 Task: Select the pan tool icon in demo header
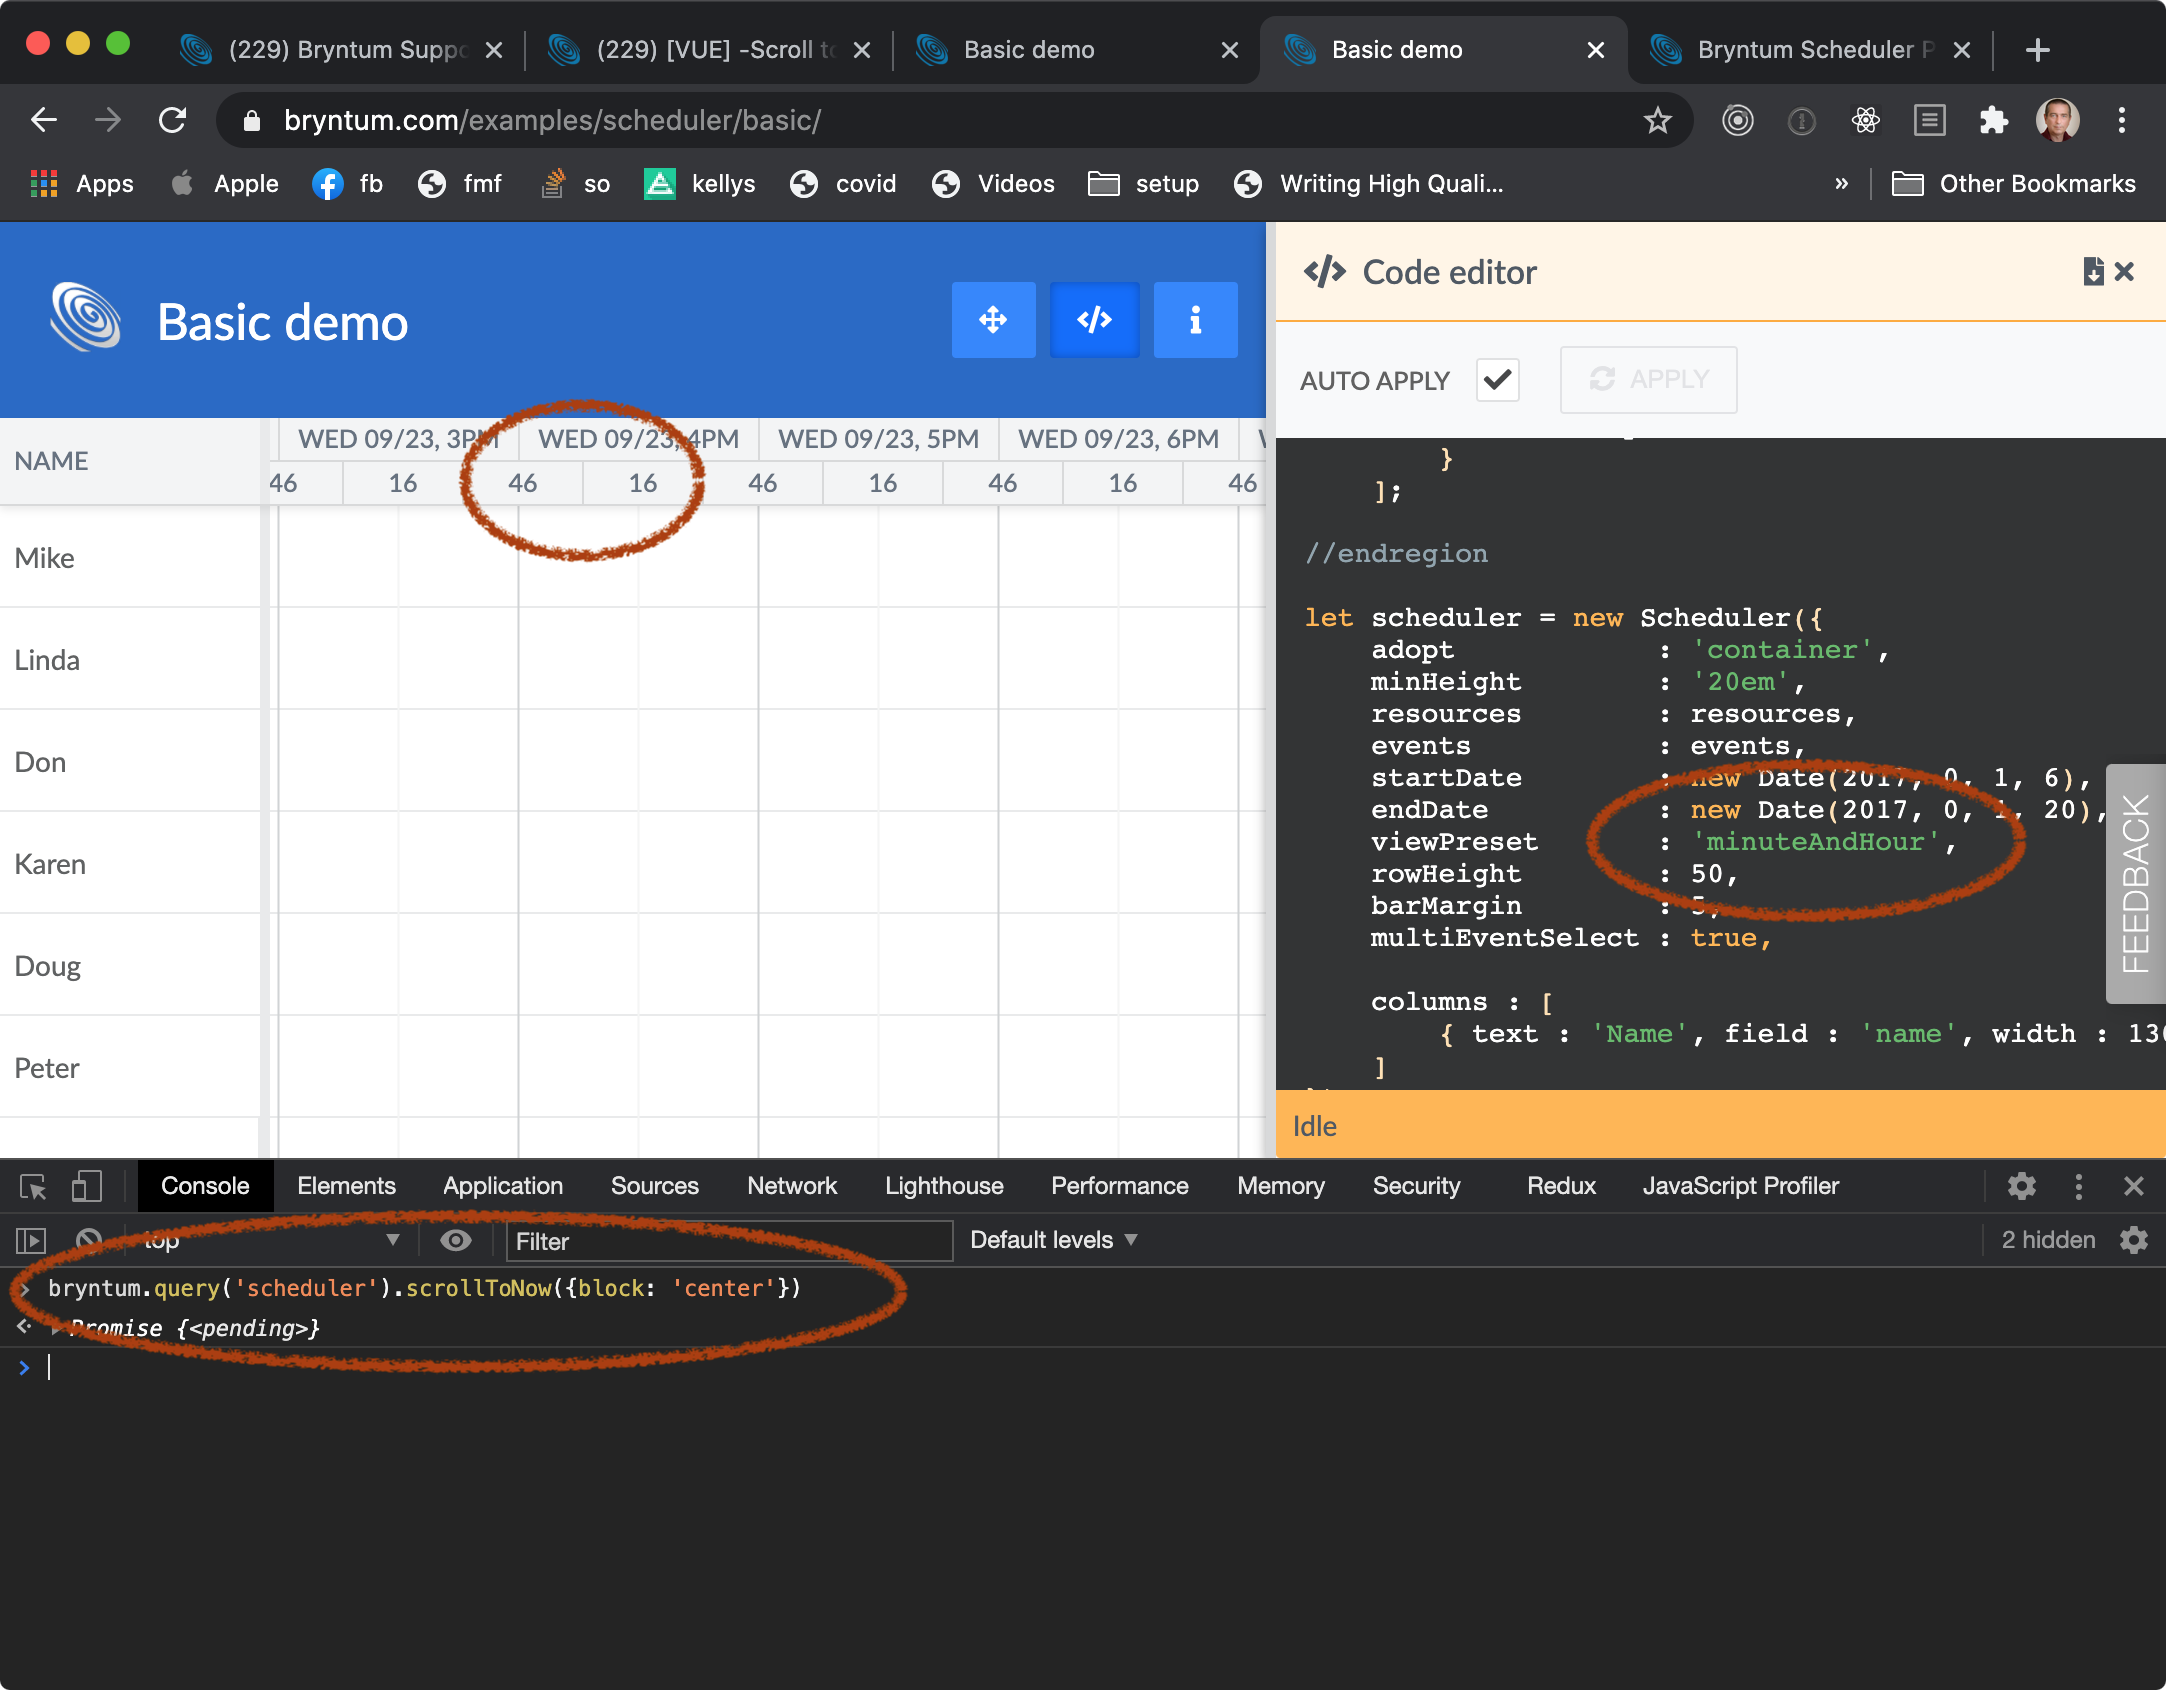click(993, 320)
